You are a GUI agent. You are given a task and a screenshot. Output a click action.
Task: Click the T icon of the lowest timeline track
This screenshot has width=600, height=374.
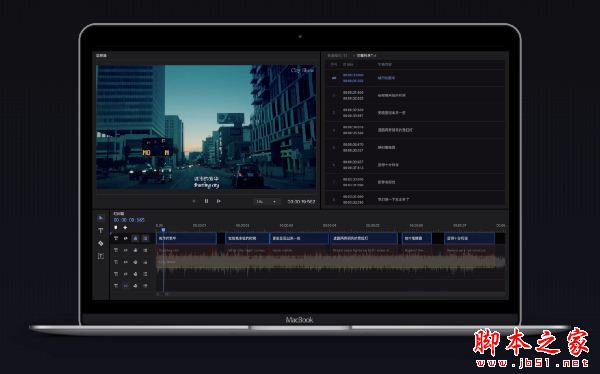tap(116, 286)
